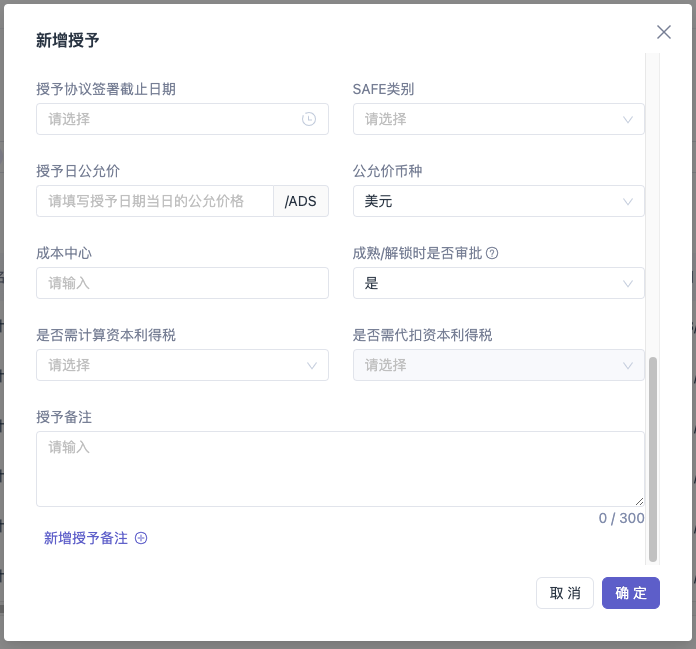
Task: Click the resize handle of 授予备注 textarea
Action: pos(639,502)
